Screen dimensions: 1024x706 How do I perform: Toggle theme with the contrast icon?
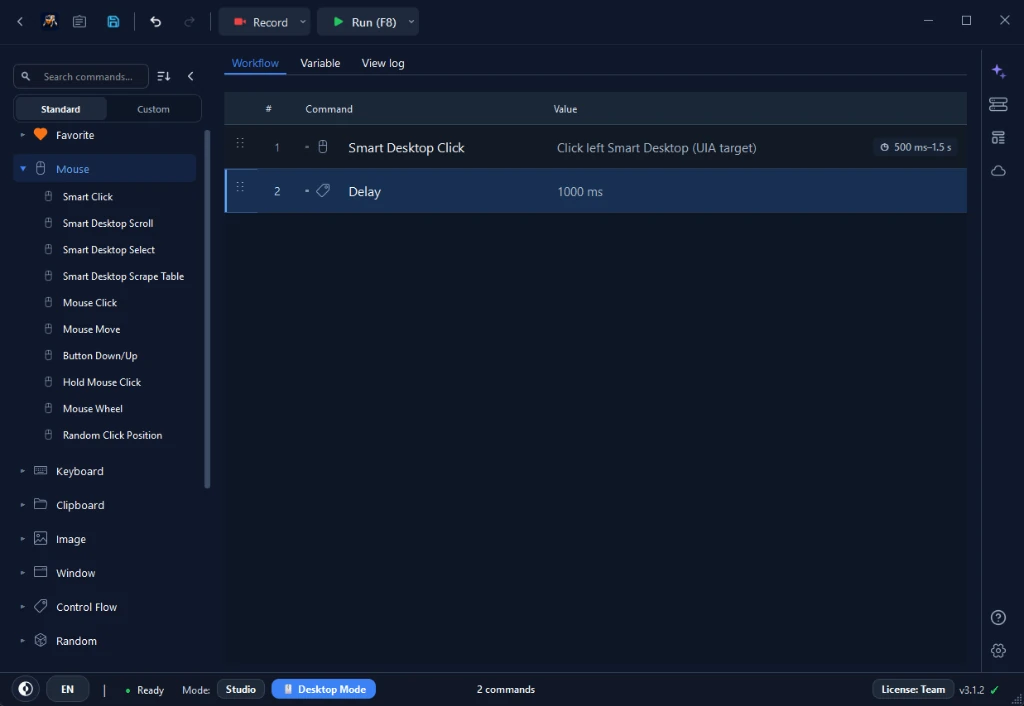pos(25,689)
